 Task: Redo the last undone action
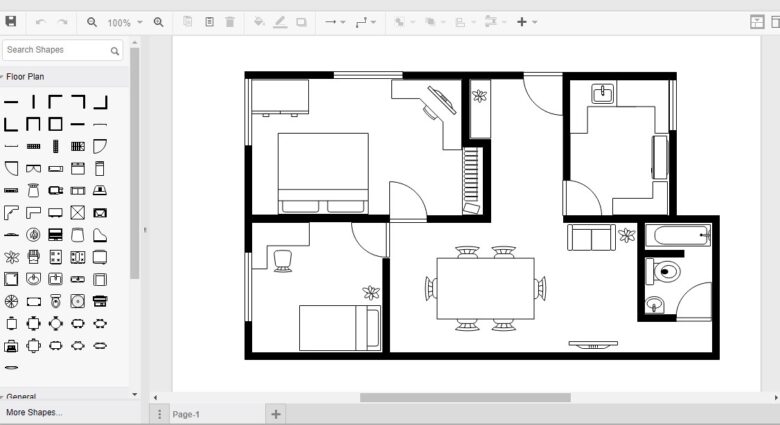click(63, 22)
